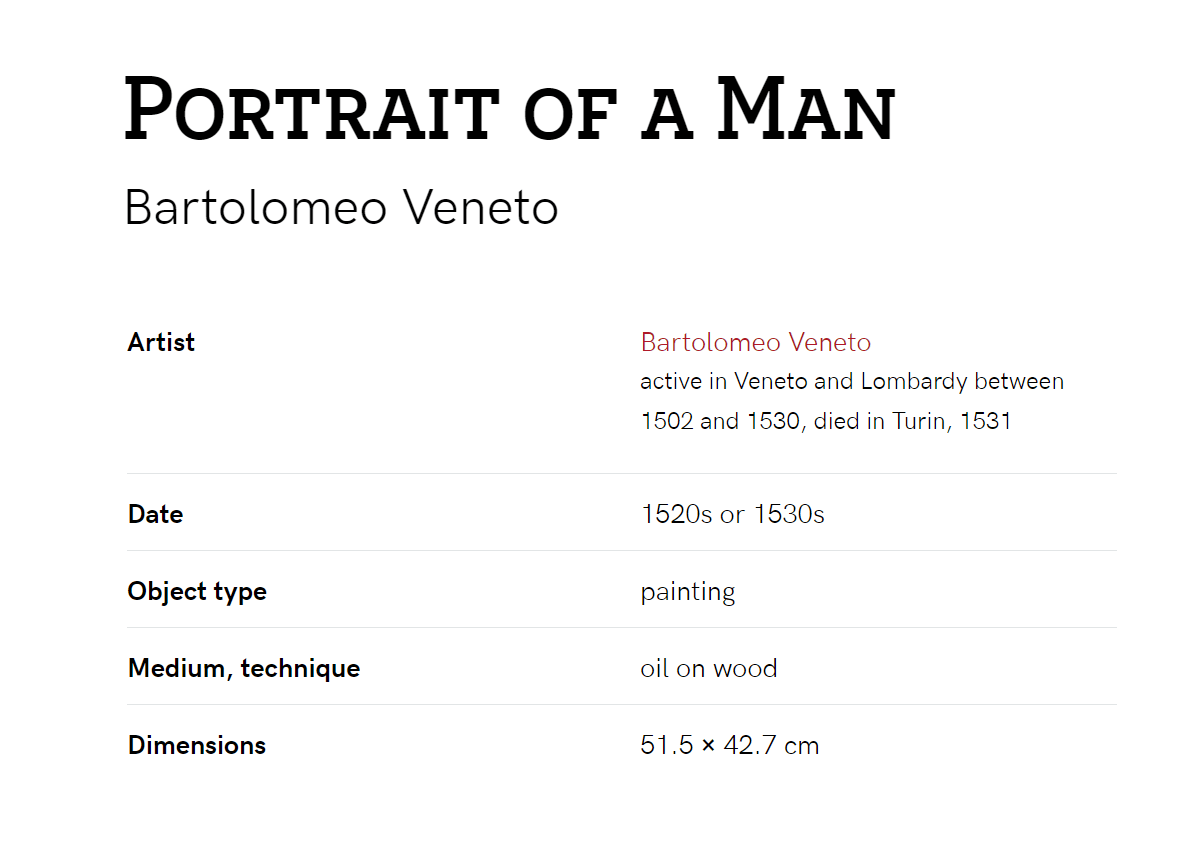Screen dimensions: 1178x847
Task: Click the died in Turin, 1531 text
Action: pyautogui.click(x=912, y=421)
